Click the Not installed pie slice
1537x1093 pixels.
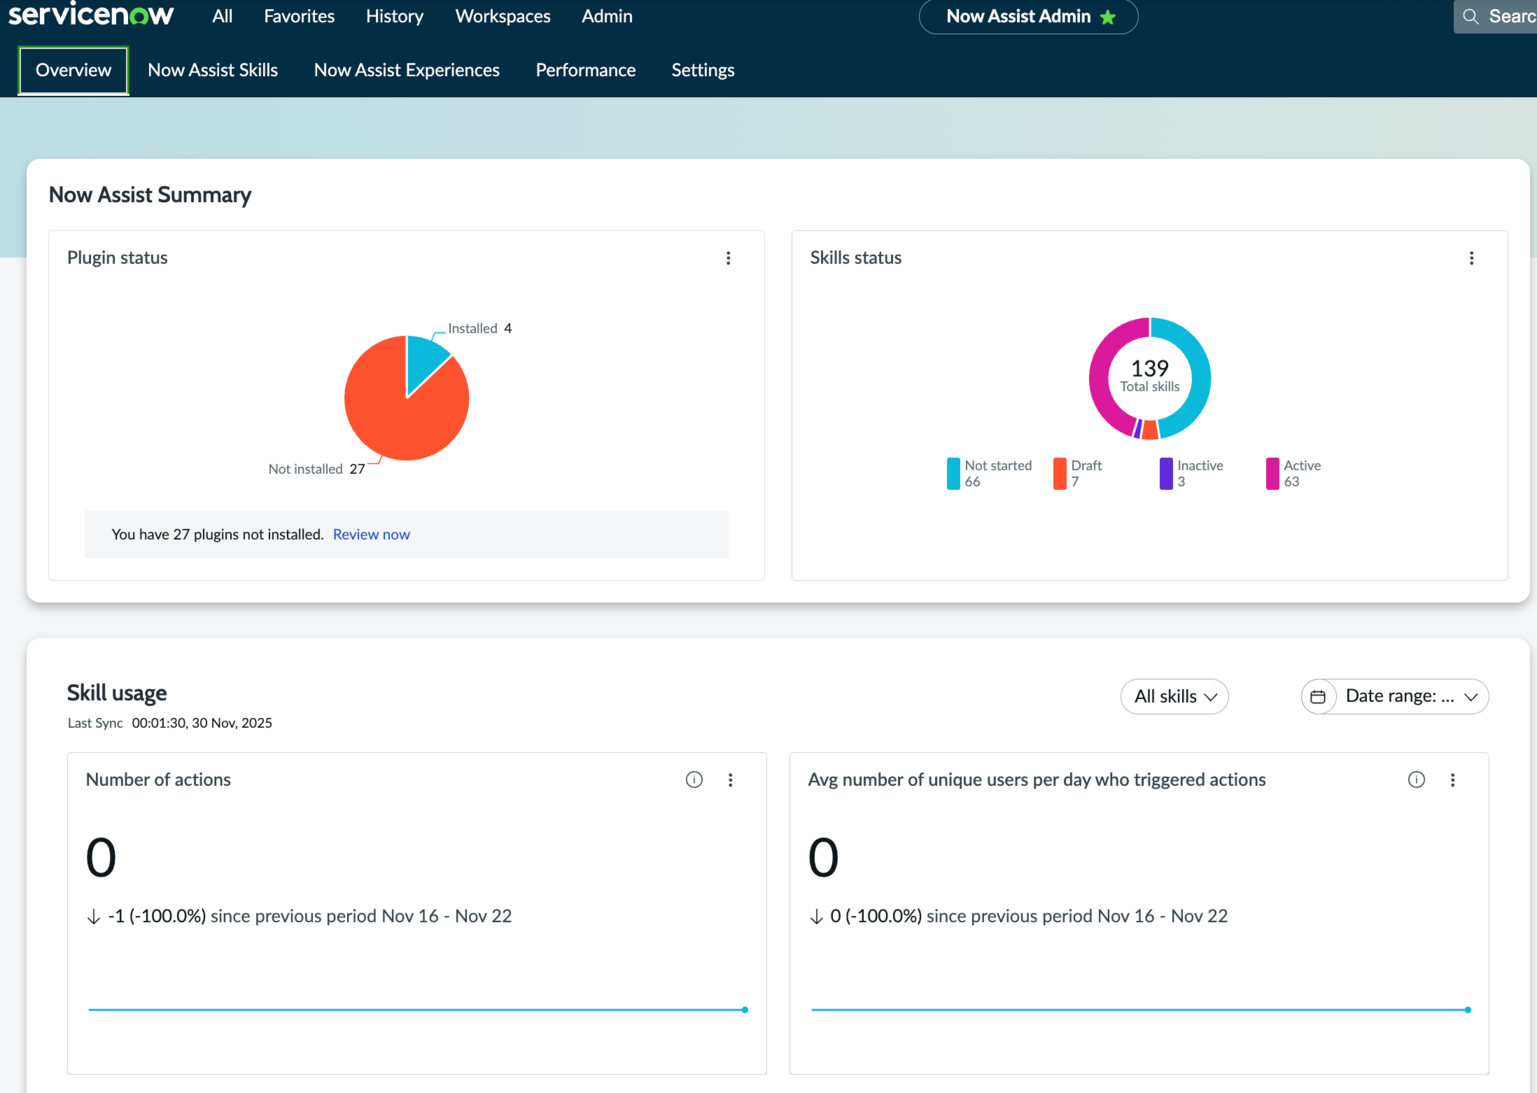400,415
